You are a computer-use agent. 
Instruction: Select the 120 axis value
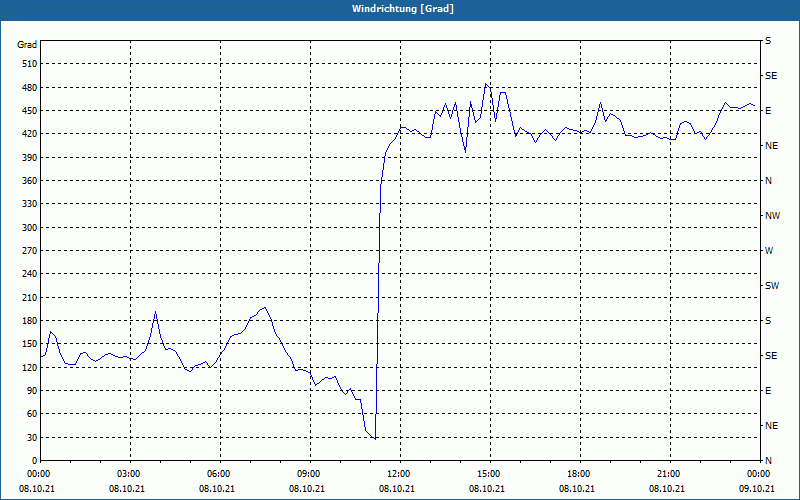click(30, 367)
